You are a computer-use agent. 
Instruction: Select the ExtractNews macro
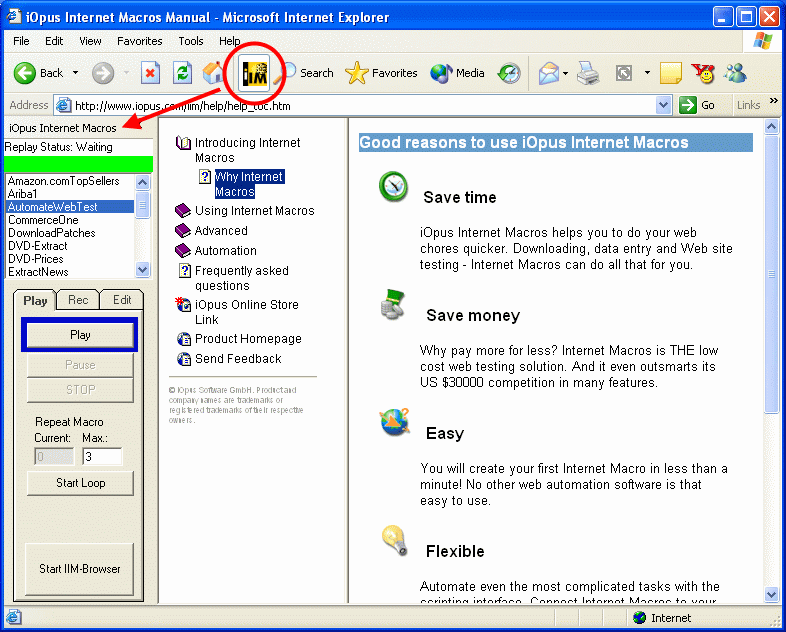point(70,272)
